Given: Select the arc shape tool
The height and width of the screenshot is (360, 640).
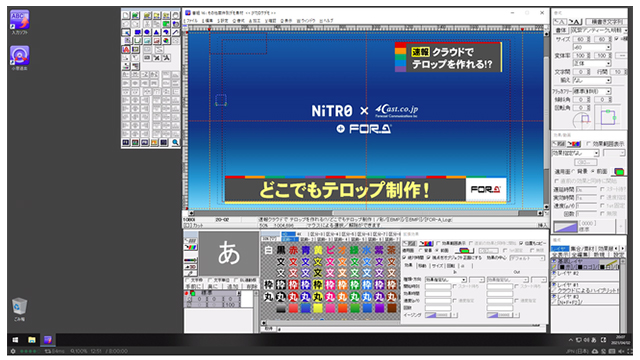Looking at the screenshot, I should click(166, 32).
